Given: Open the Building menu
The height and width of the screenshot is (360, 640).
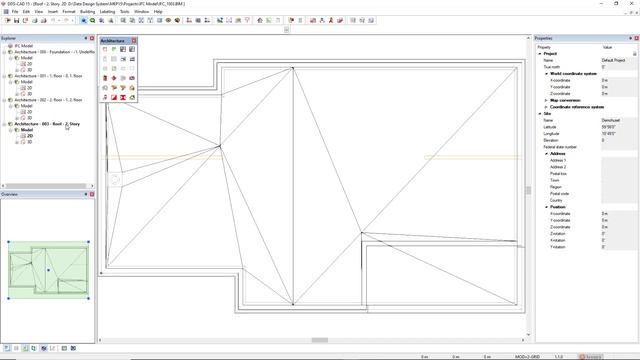Looking at the screenshot, I should coord(87,12).
